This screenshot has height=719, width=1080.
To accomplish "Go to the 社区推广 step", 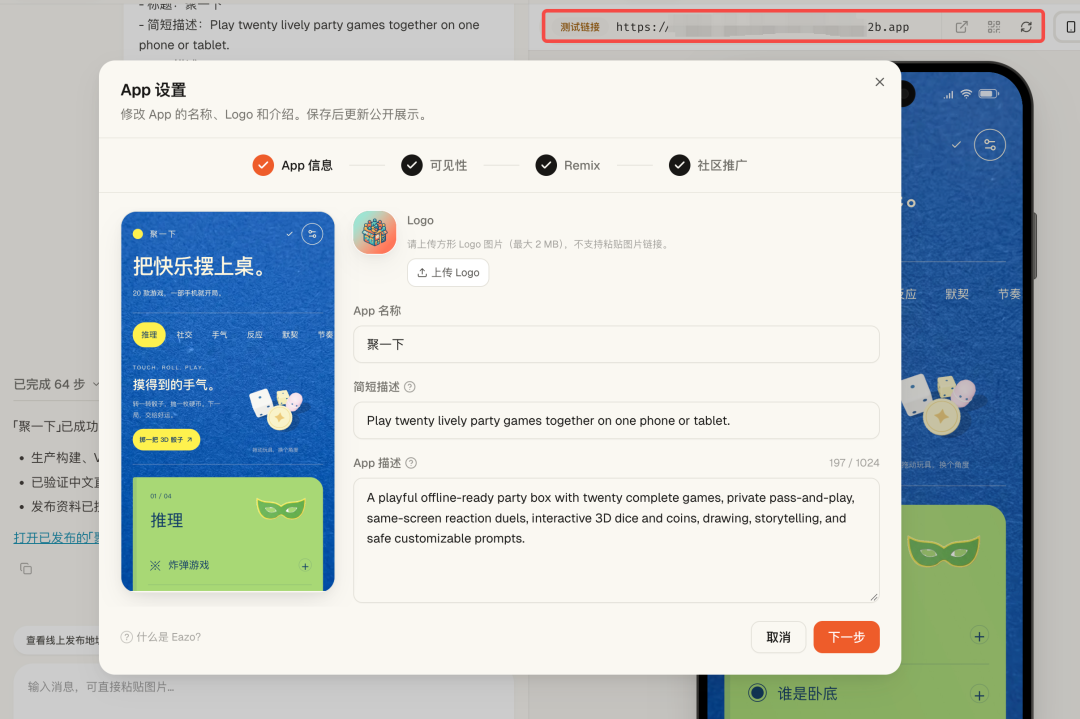I will [708, 165].
